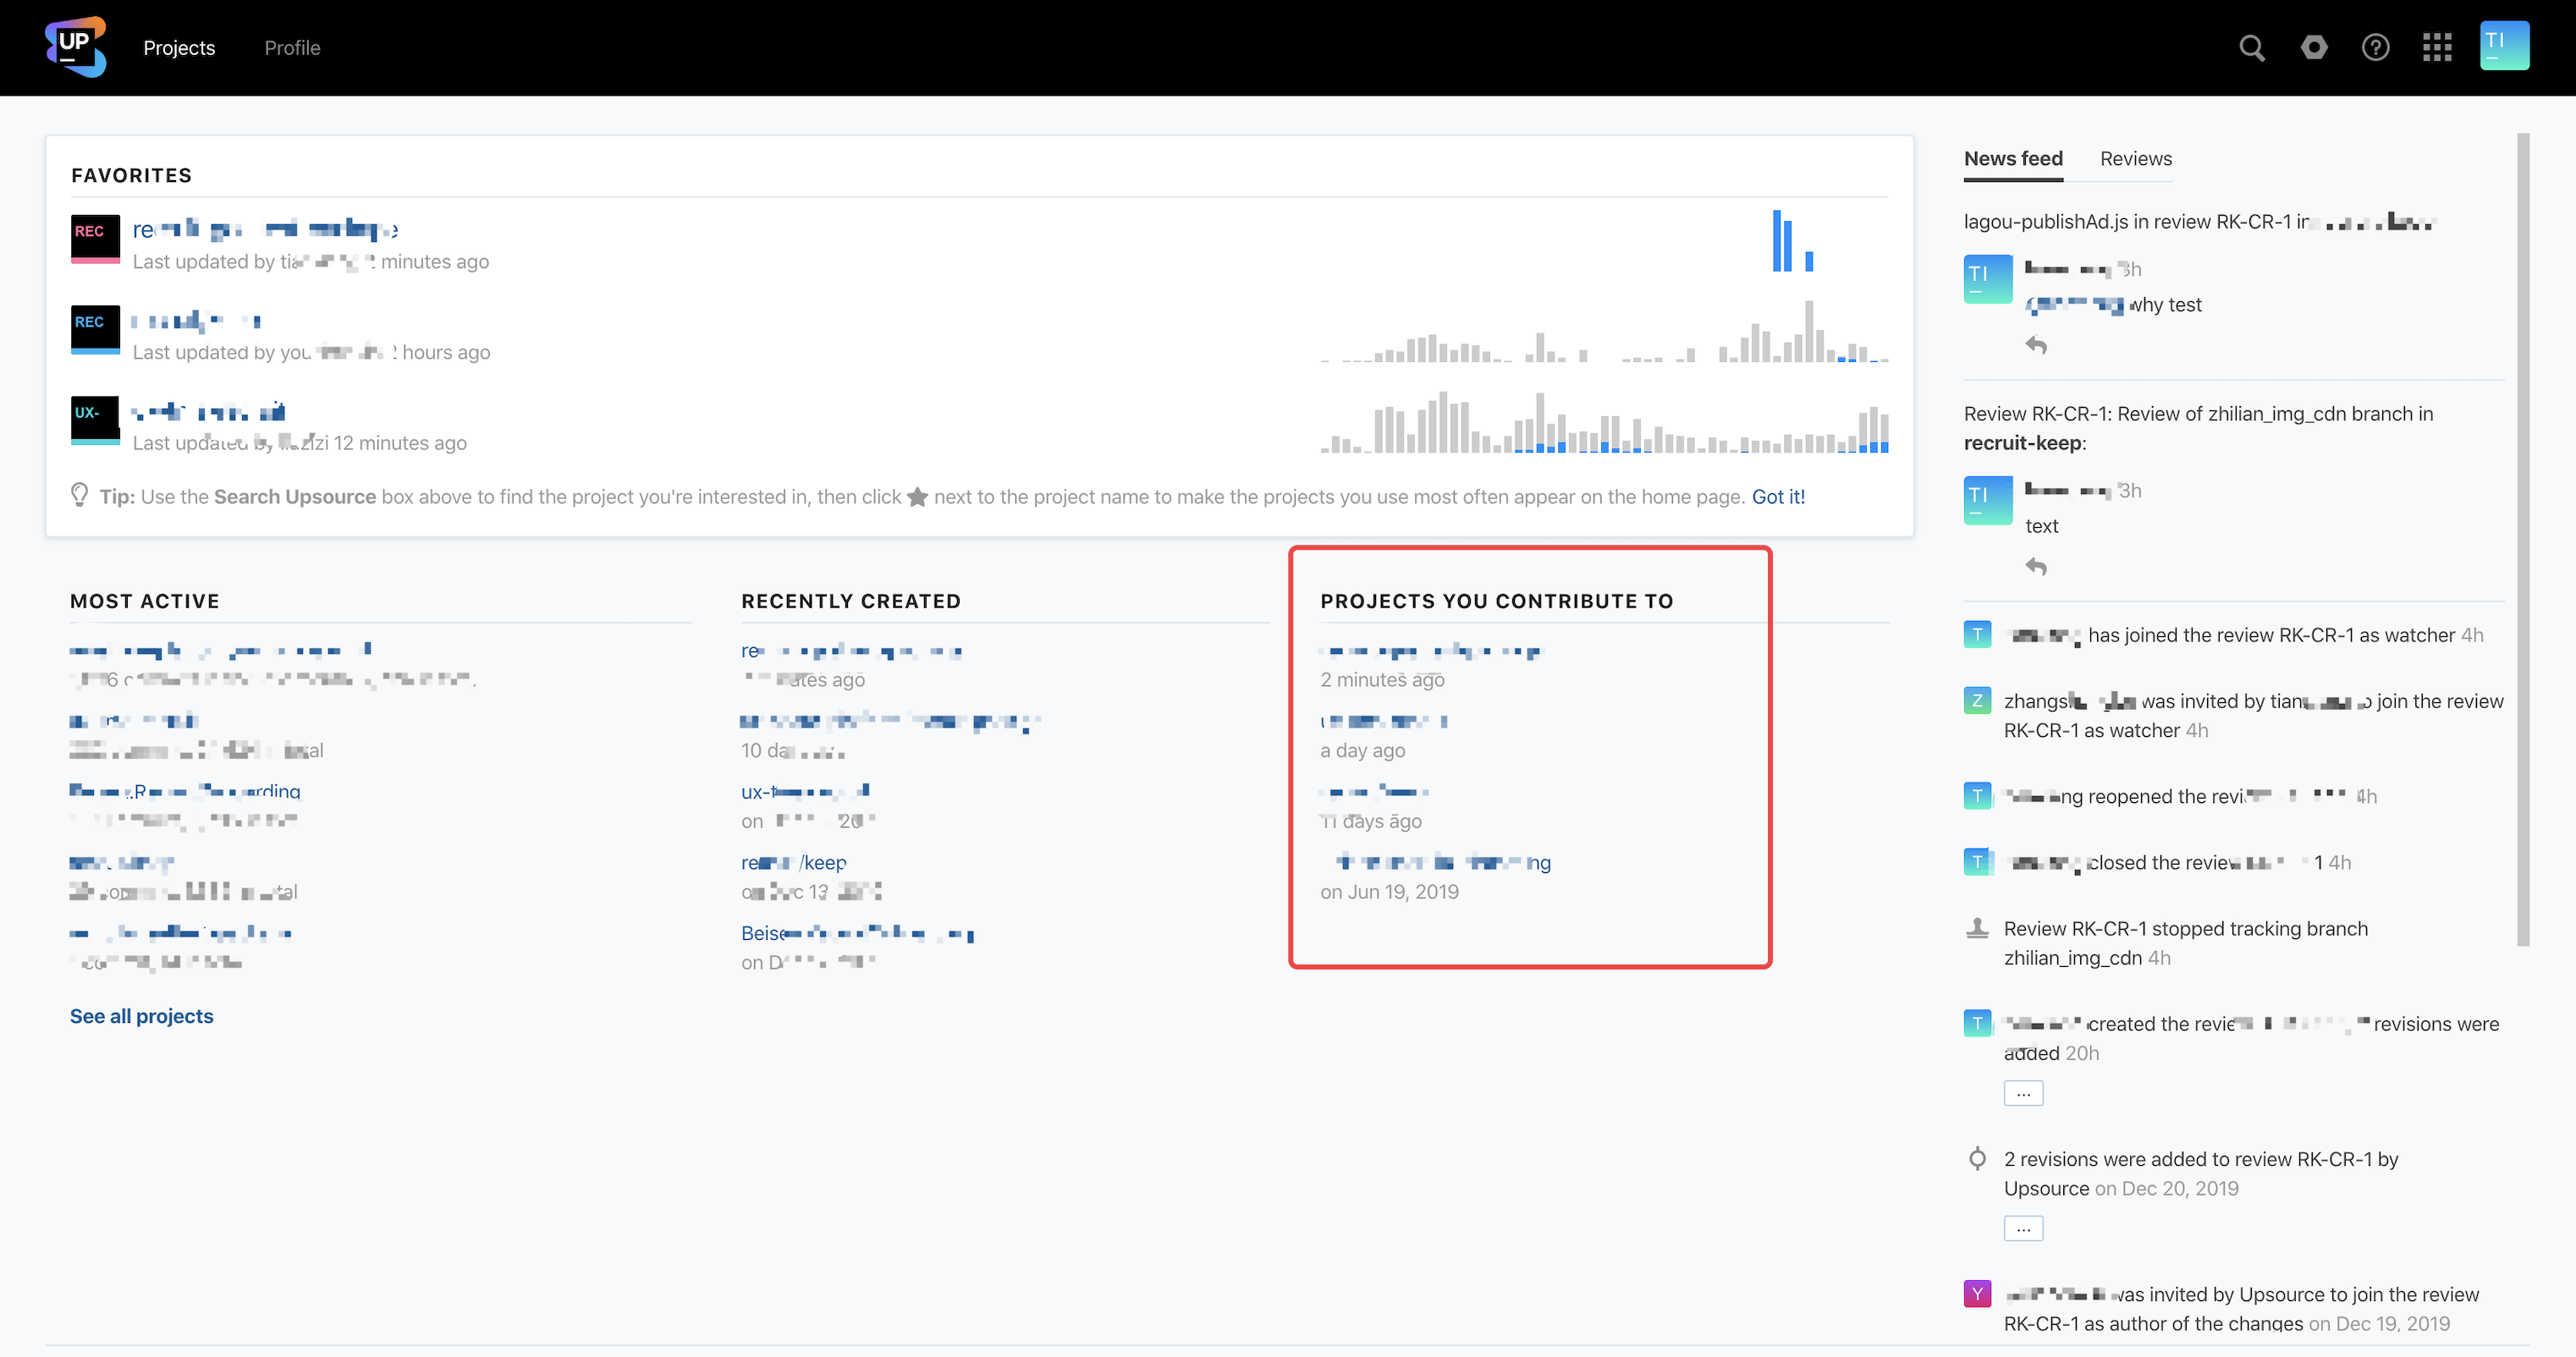
Task: Click commit icon beside 2 revisions added
Action: pos(1977,1159)
